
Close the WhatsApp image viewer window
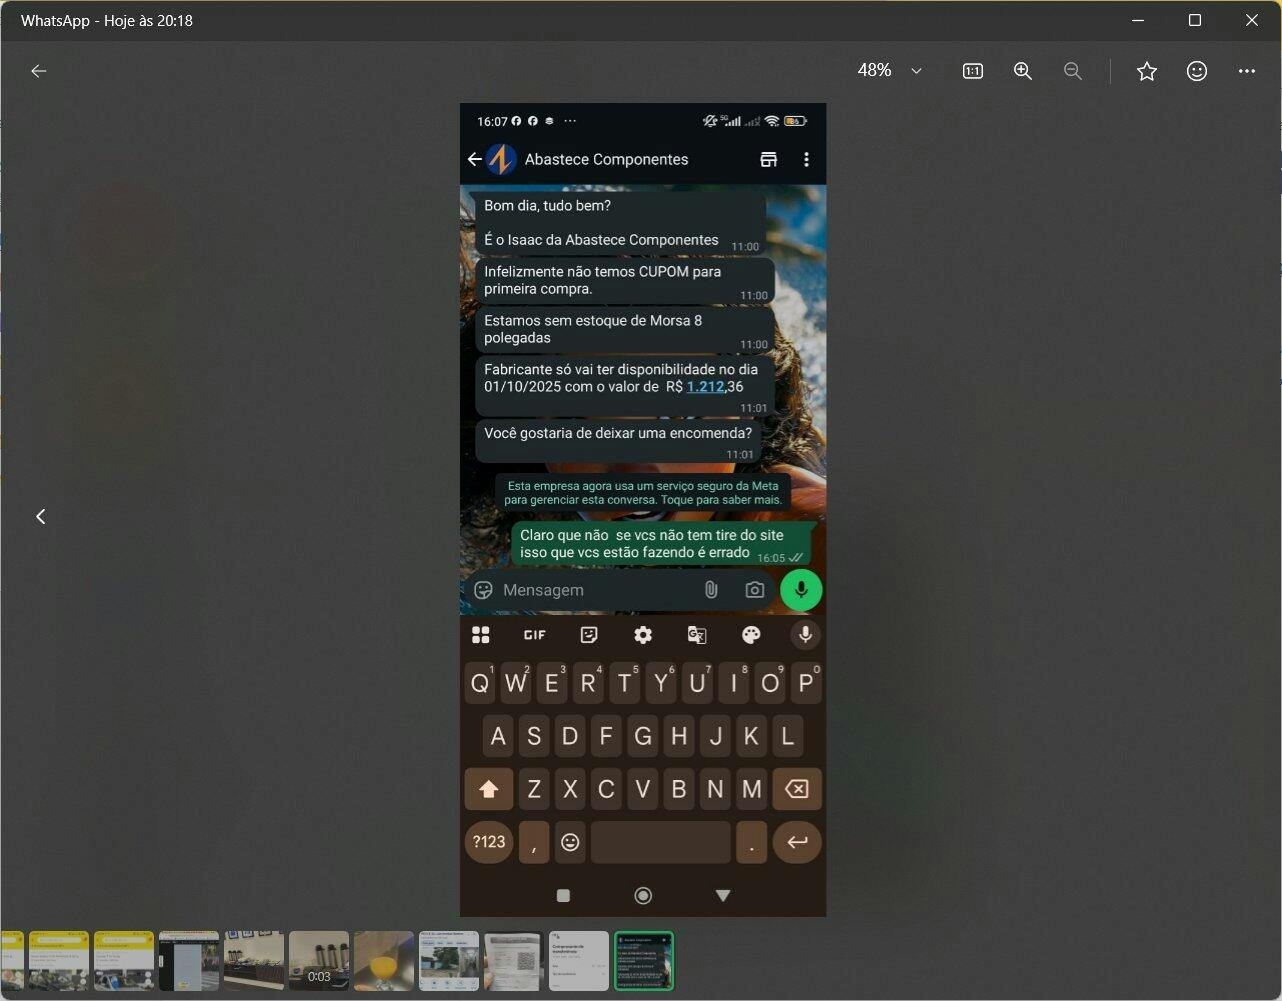coord(1251,20)
